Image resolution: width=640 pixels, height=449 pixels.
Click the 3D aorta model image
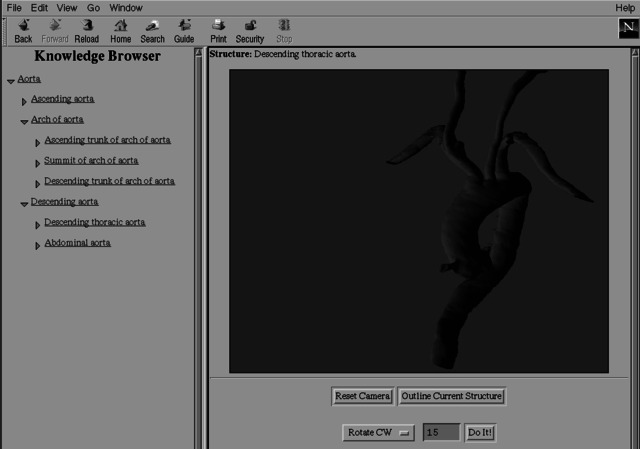pyautogui.click(x=419, y=221)
